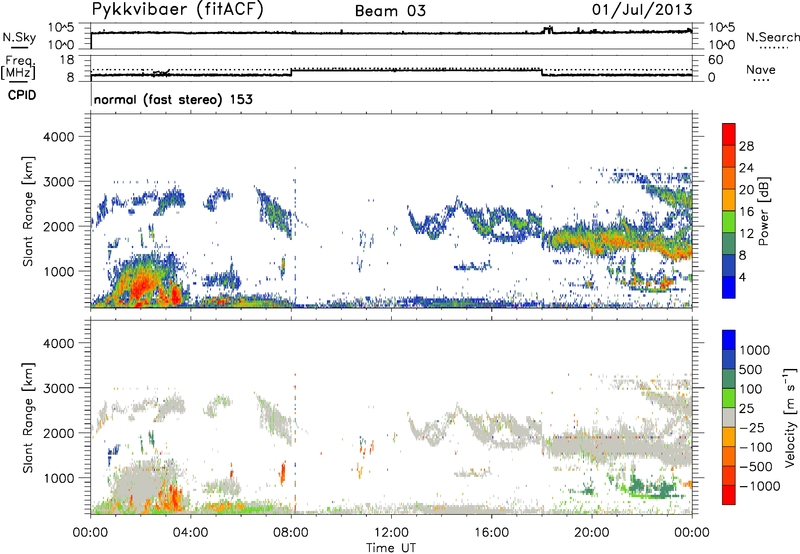Image resolution: width=800 pixels, height=554 pixels.
Task: Click the 'Freq. [MHz]' label
Action: pos(19,68)
